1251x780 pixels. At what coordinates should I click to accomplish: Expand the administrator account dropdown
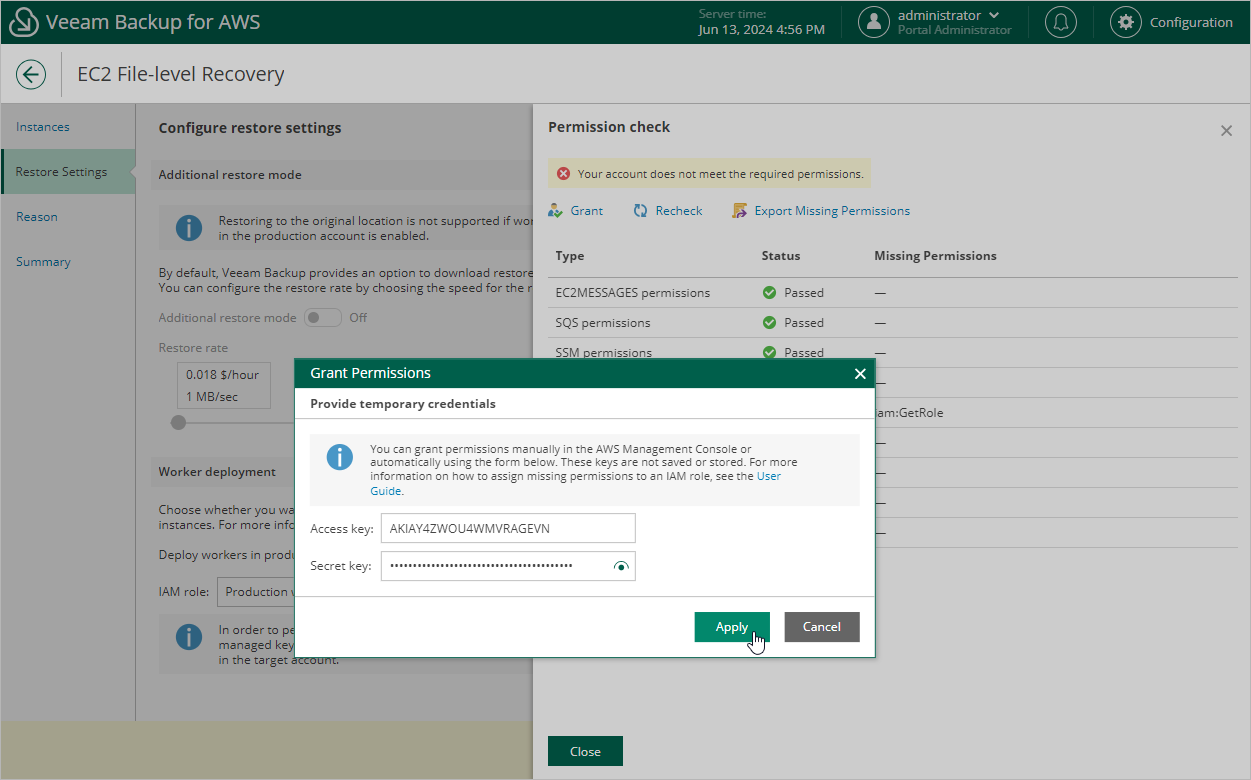994,15
